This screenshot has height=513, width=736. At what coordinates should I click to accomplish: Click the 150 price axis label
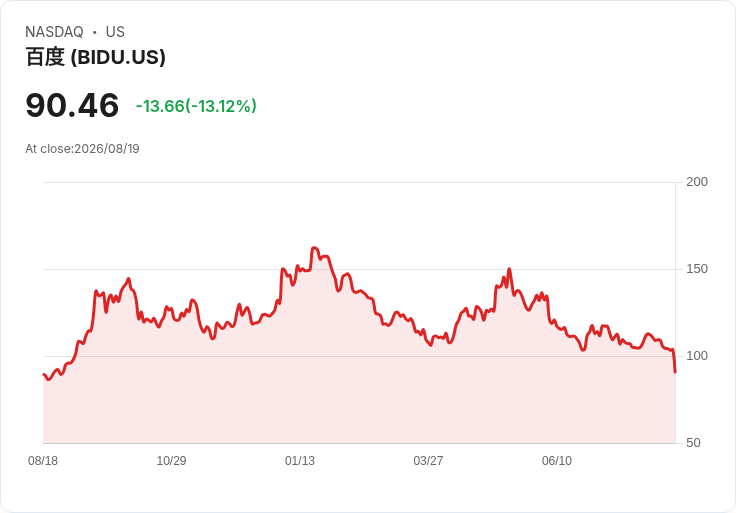tap(697, 269)
